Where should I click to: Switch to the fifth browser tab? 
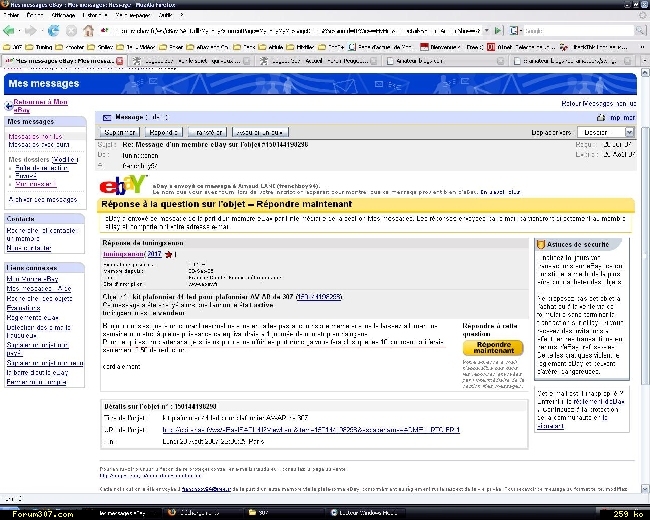(x=572, y=61)
